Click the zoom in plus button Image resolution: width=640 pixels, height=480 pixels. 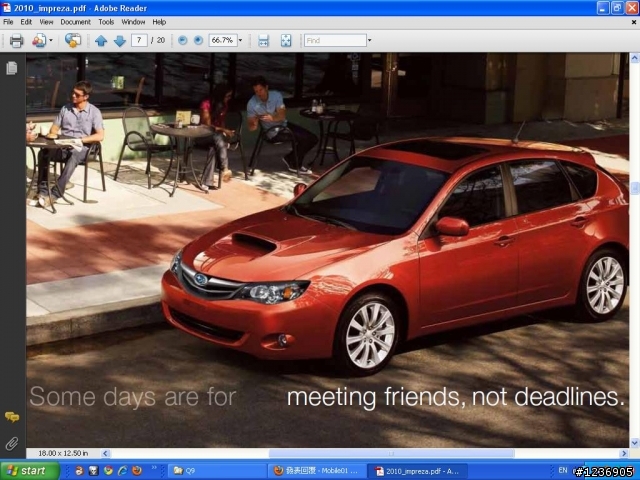(198, 40)
